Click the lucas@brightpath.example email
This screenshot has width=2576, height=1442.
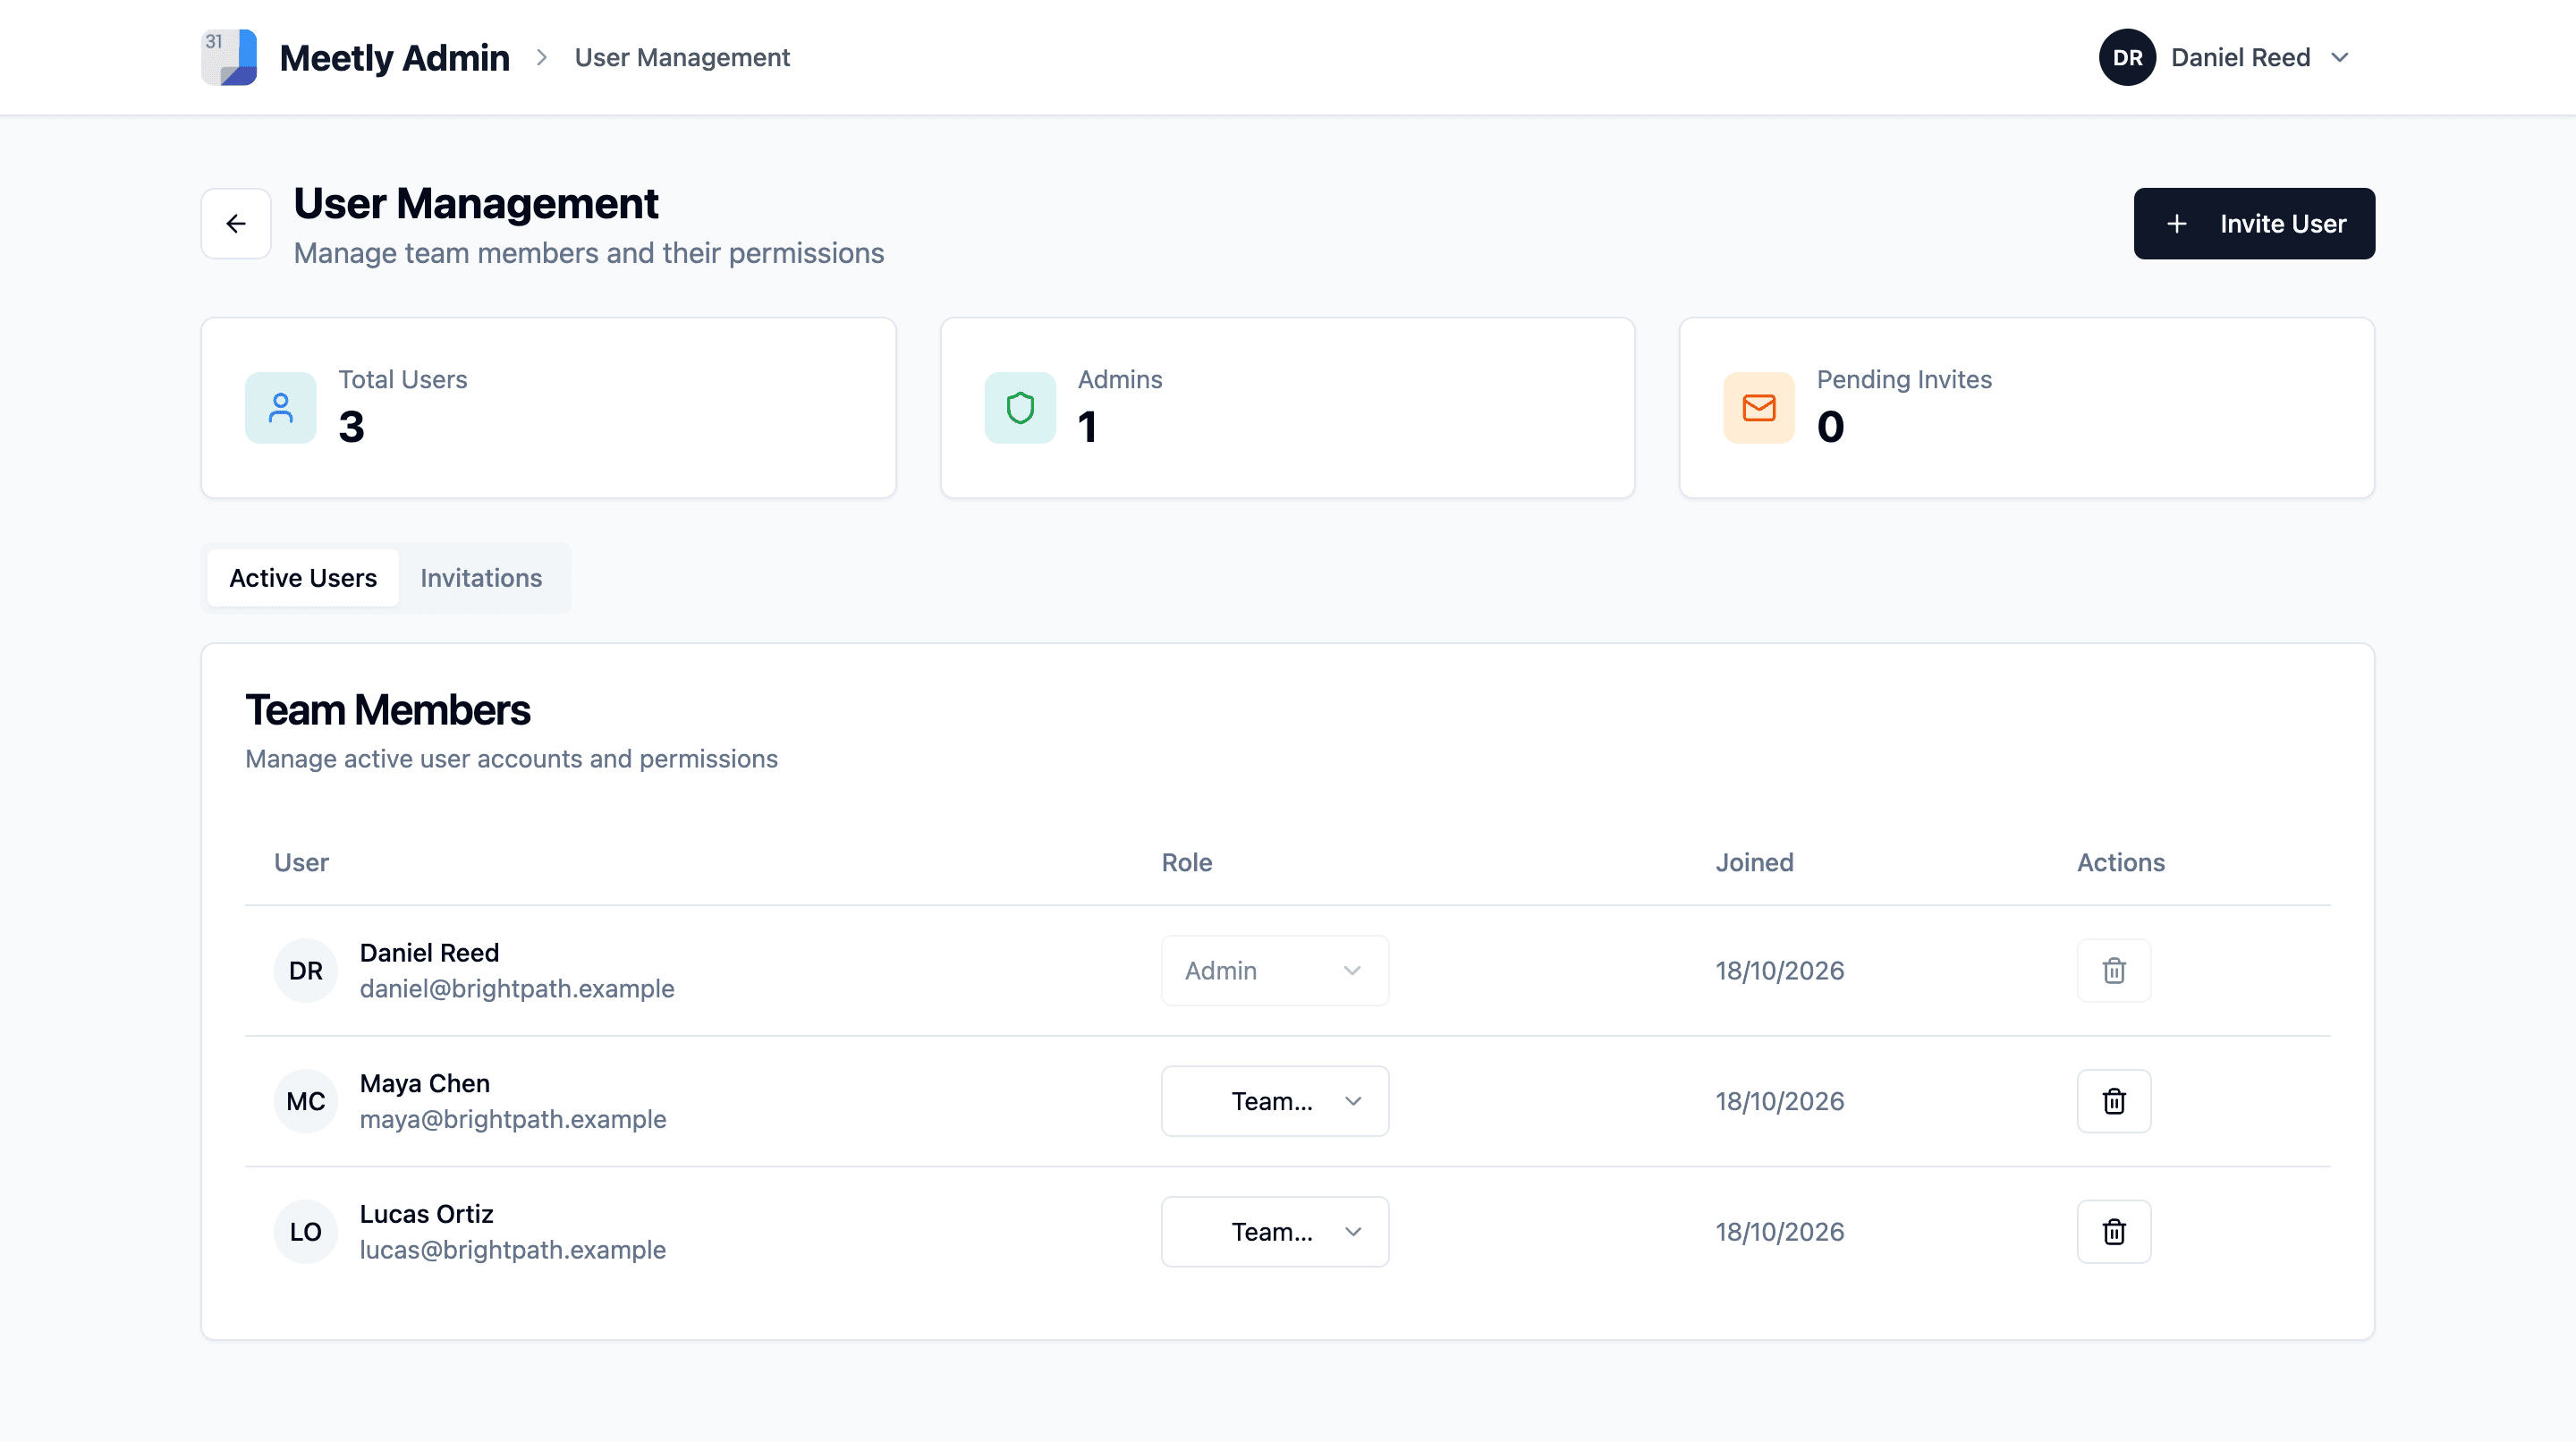coord(513,1250)
